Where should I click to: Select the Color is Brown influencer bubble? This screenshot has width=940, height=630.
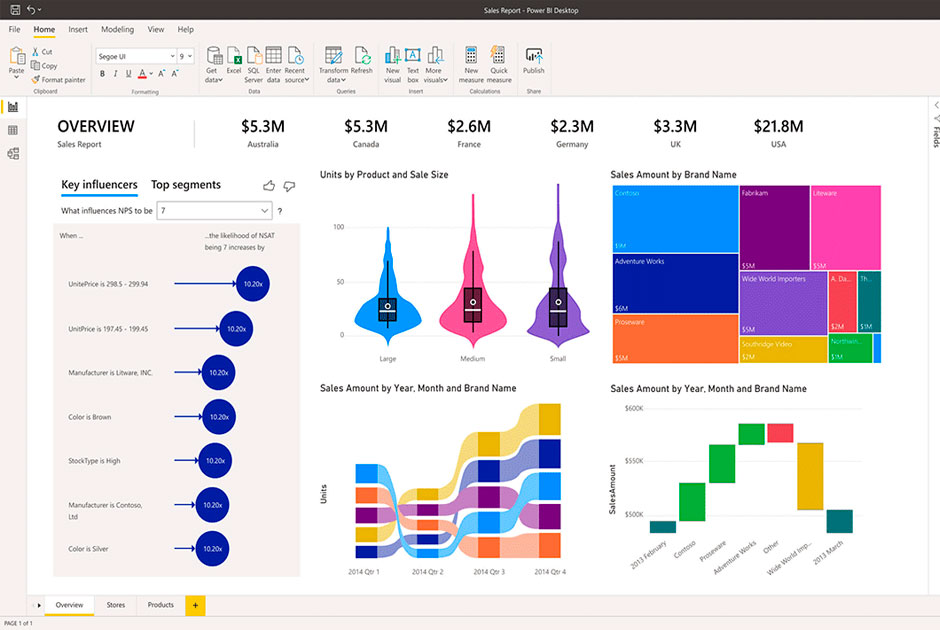(219, 417)
